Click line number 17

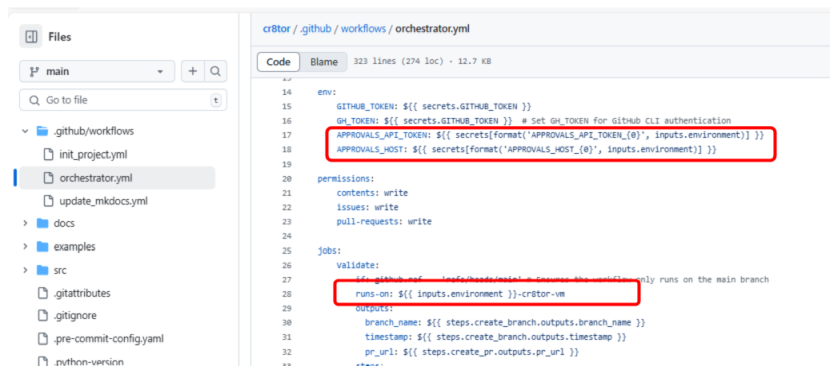(x=286, y=135)
